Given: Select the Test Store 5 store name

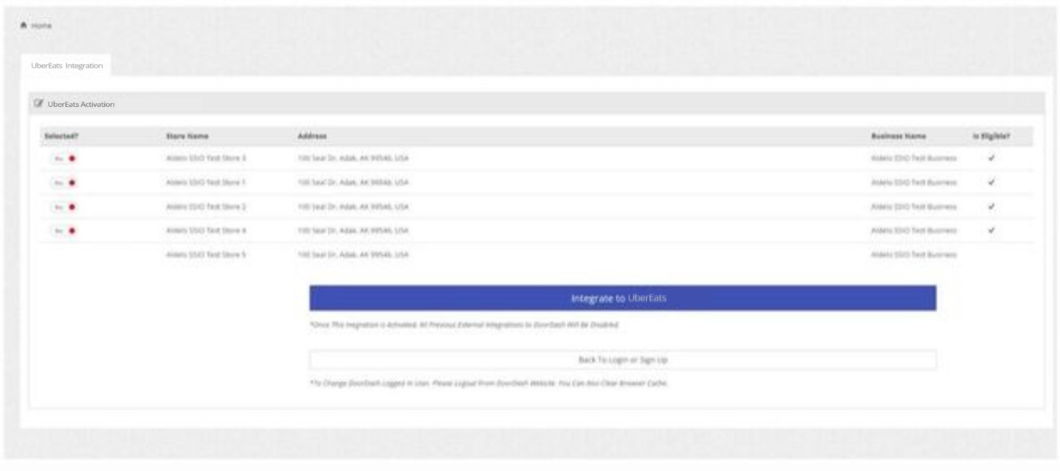Looking at the screenshot, I should coord(206,255).
